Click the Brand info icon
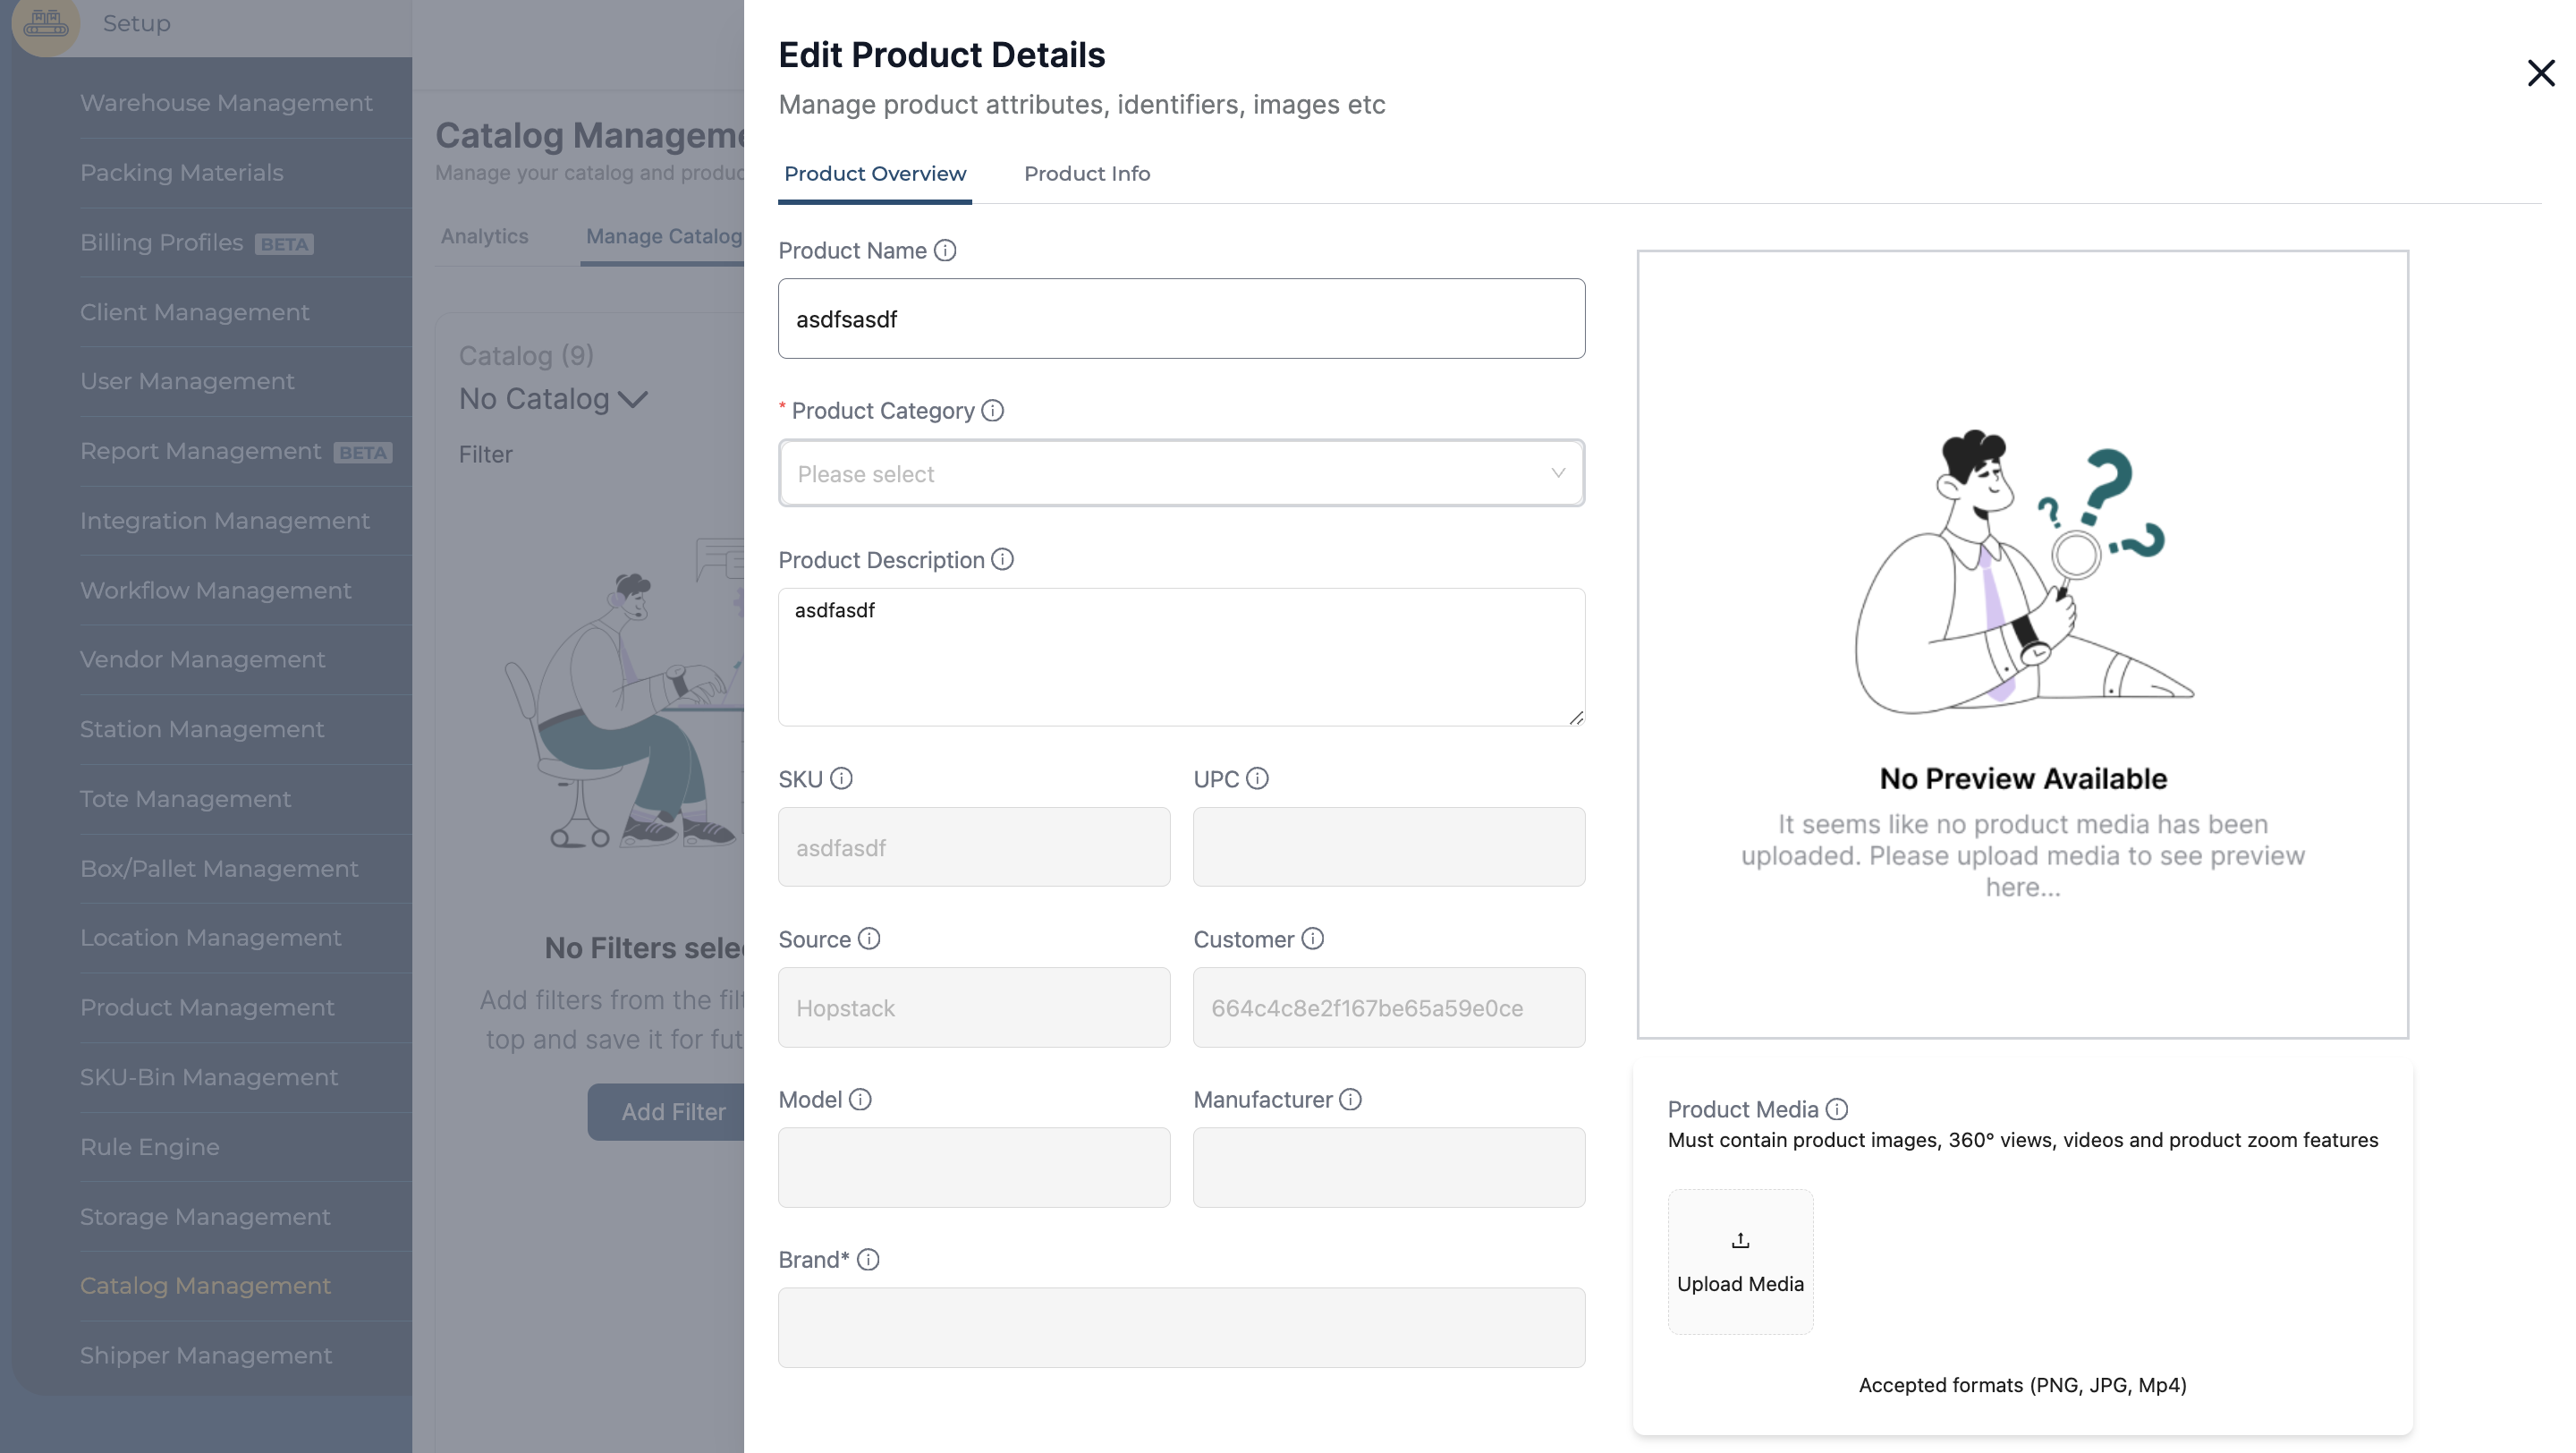Screen dimensions: 2576x1453 click(x=868, y=1260)
